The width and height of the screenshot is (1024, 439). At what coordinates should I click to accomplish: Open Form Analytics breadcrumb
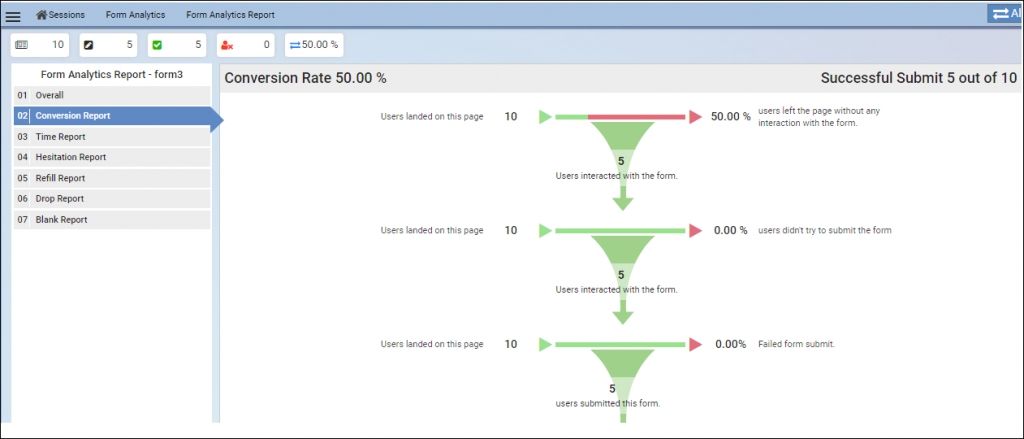pos(135,14)
